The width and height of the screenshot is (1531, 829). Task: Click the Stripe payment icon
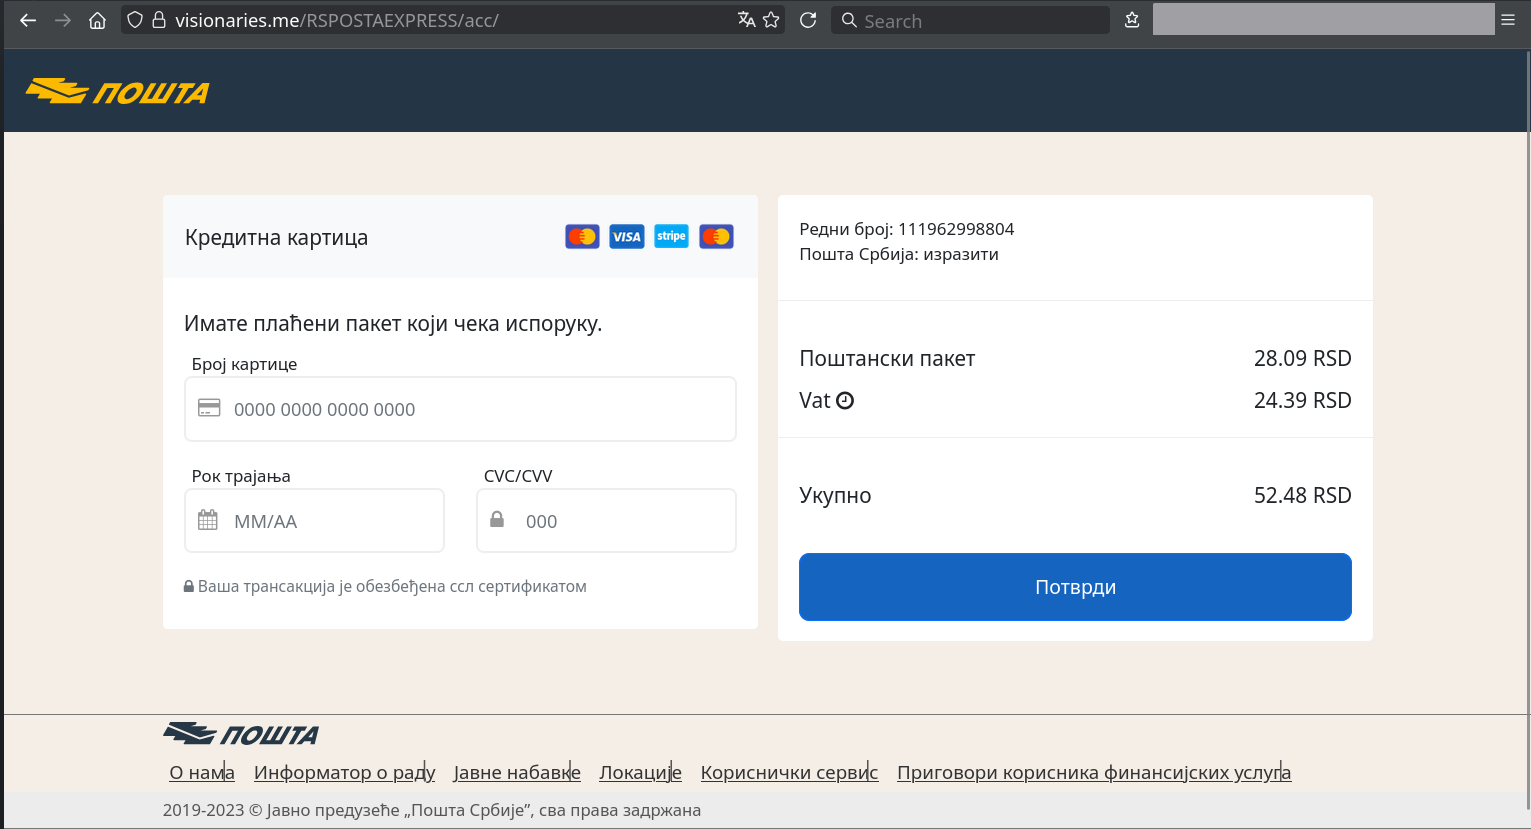pyautogui.click(x=672, y=236)
